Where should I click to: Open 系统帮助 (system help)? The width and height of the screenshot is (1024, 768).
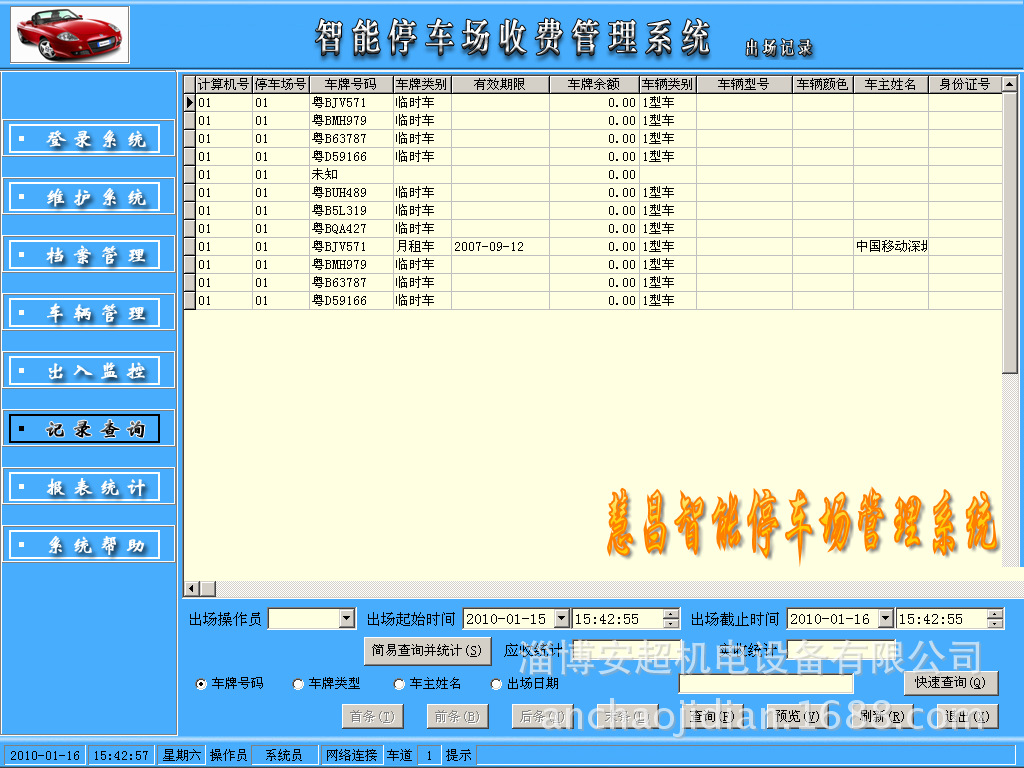tap(88, 543)
